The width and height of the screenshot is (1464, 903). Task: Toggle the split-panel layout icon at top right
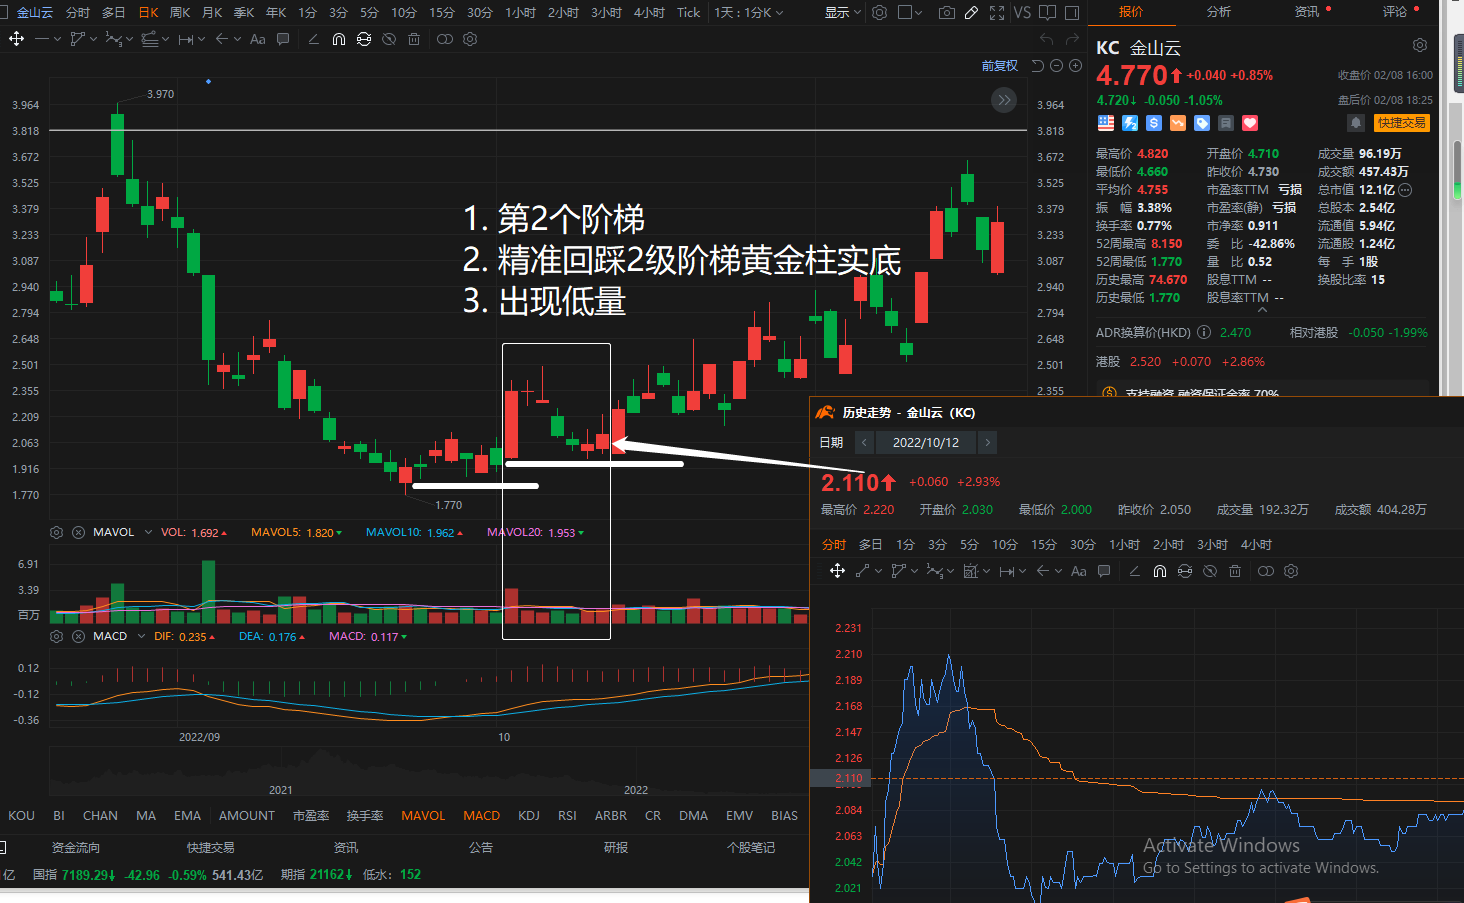[1048, 13]
